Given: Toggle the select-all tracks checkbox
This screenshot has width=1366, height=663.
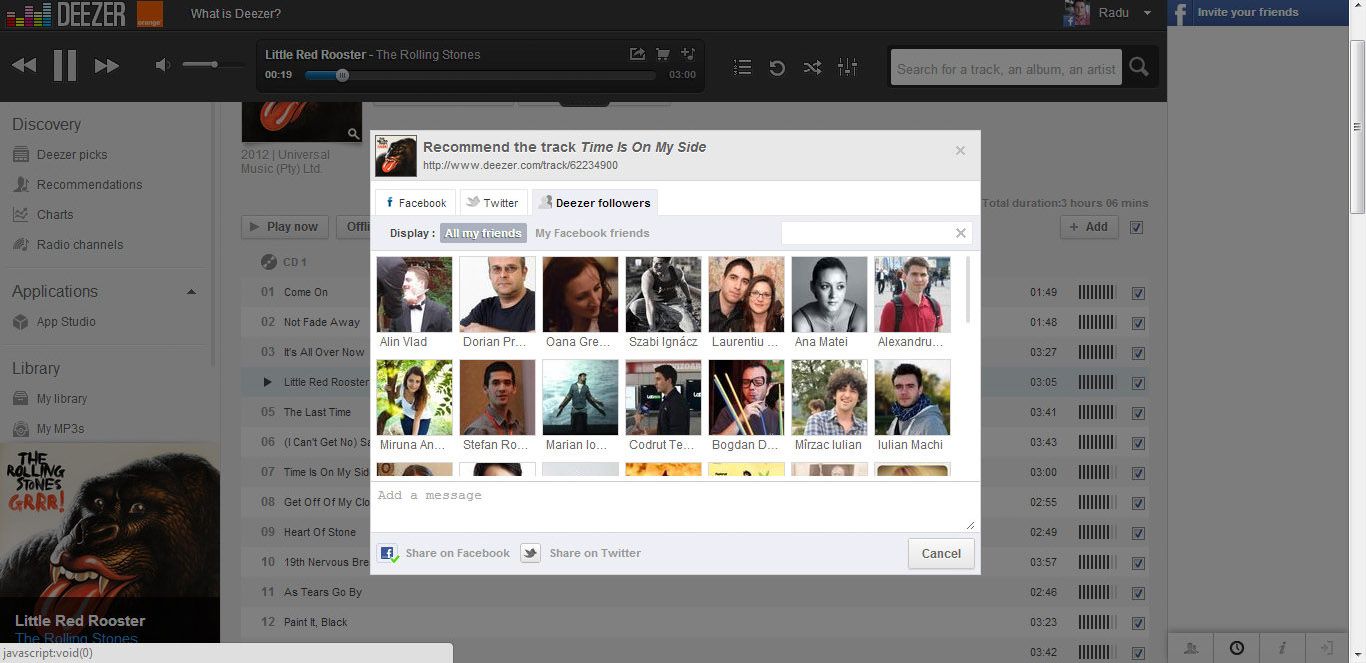Looking at the screenshot, I should (1136, 227).
